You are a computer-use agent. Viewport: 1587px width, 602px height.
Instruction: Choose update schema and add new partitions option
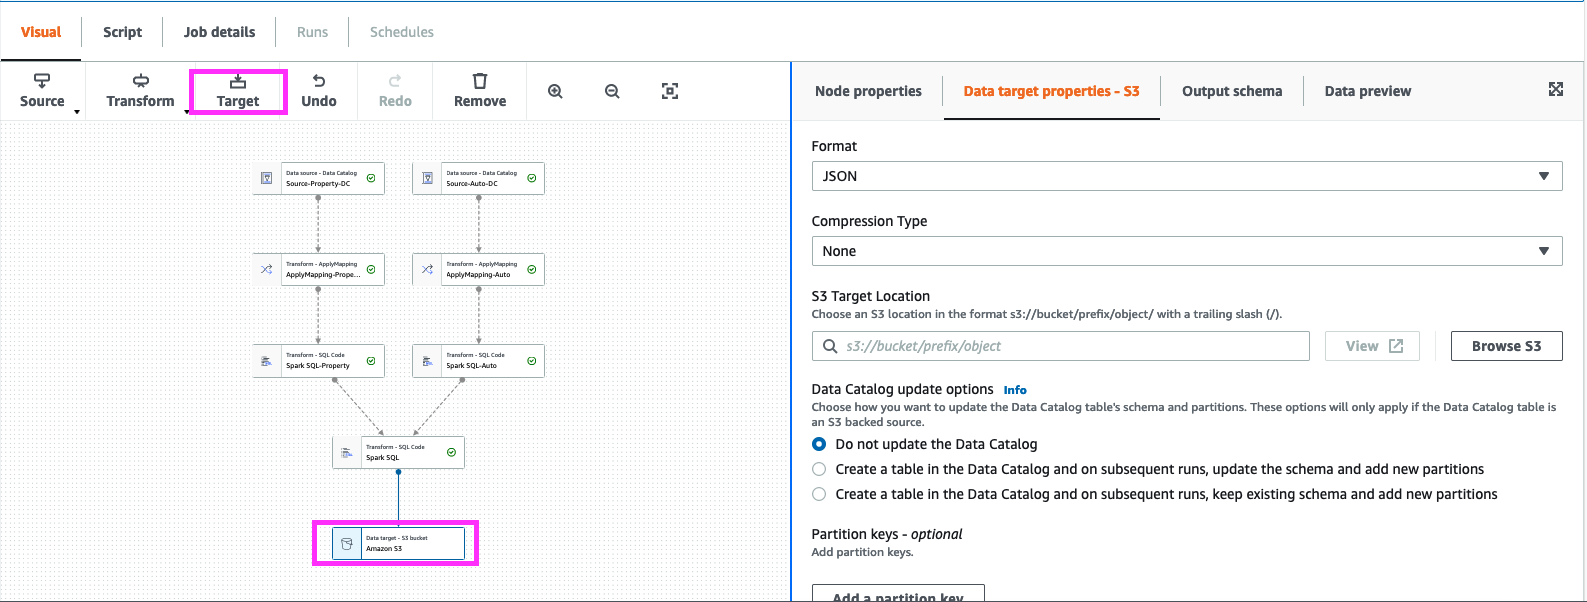tap(819, 469)
